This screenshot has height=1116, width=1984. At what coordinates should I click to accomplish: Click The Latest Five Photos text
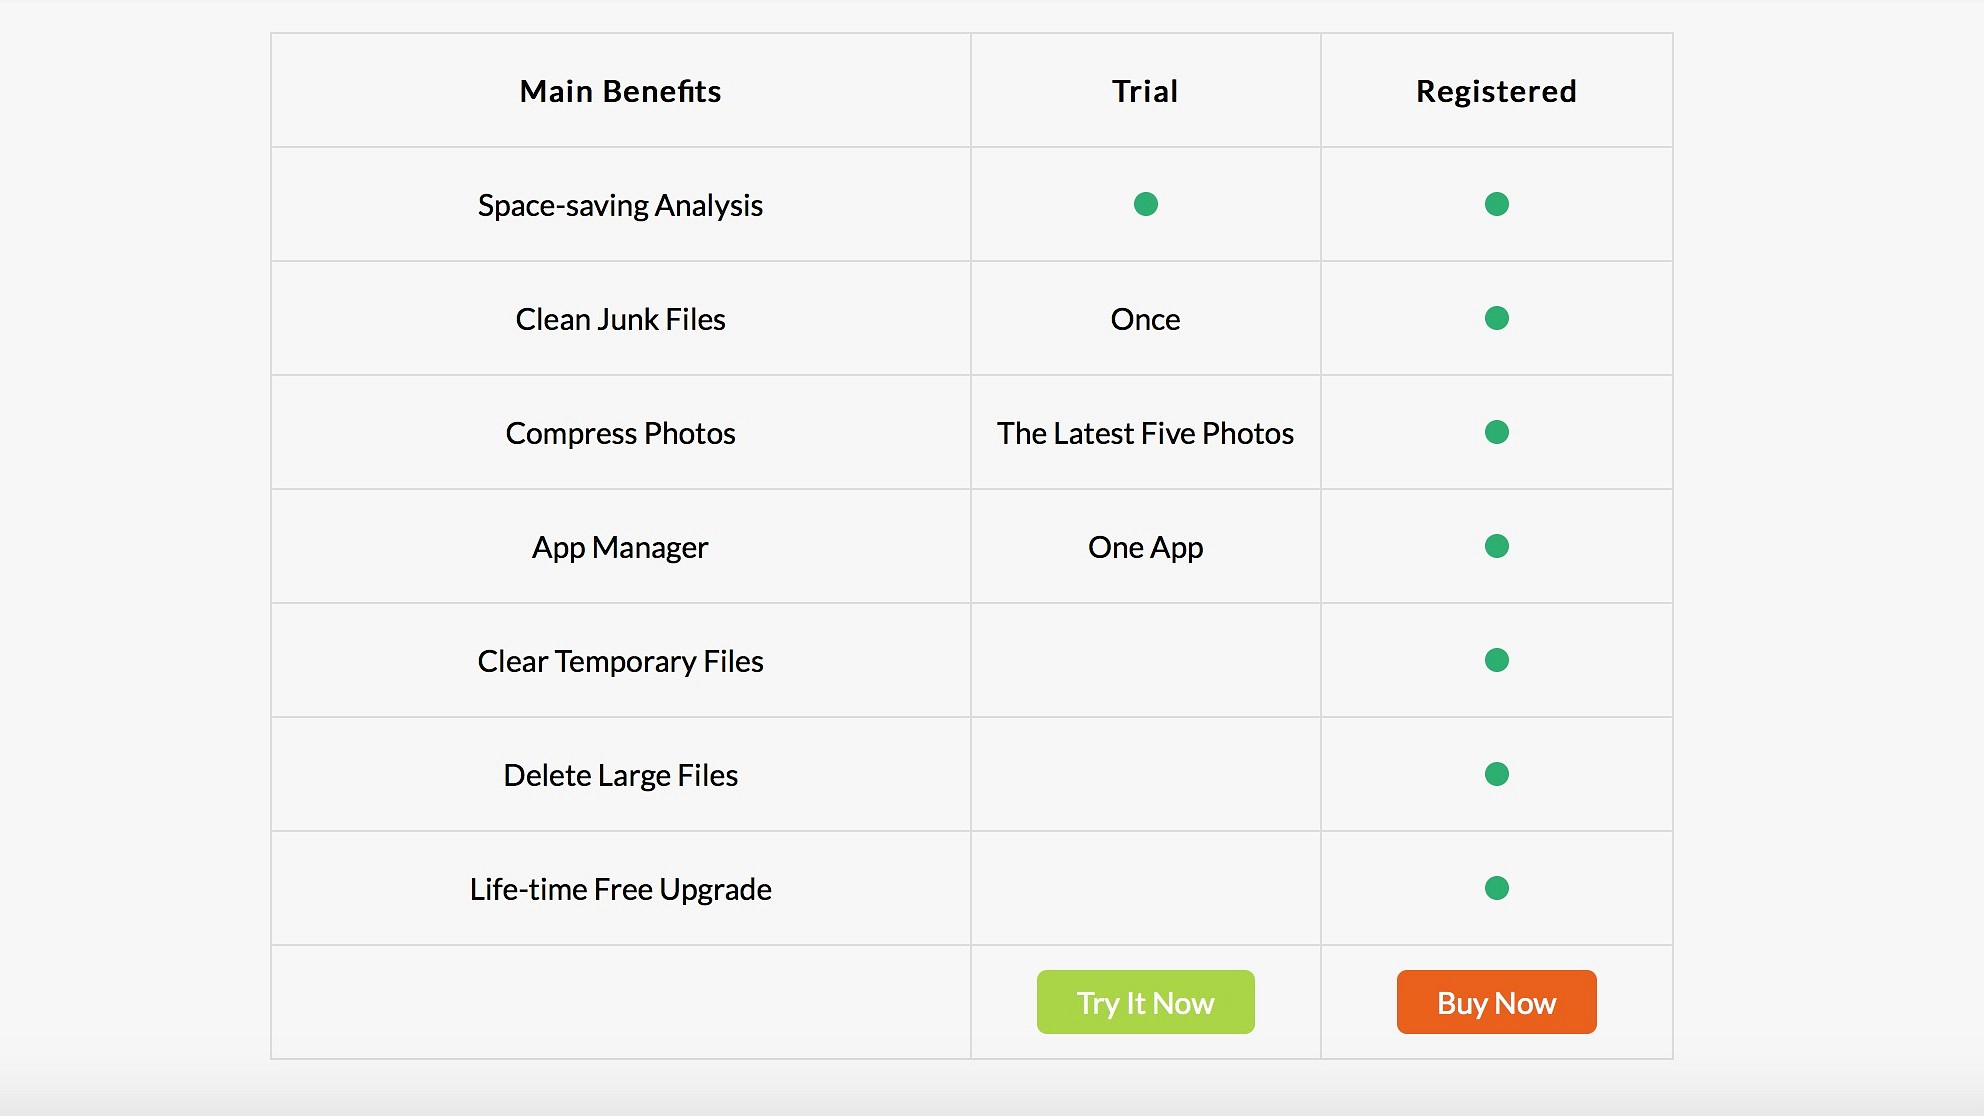1145,433
